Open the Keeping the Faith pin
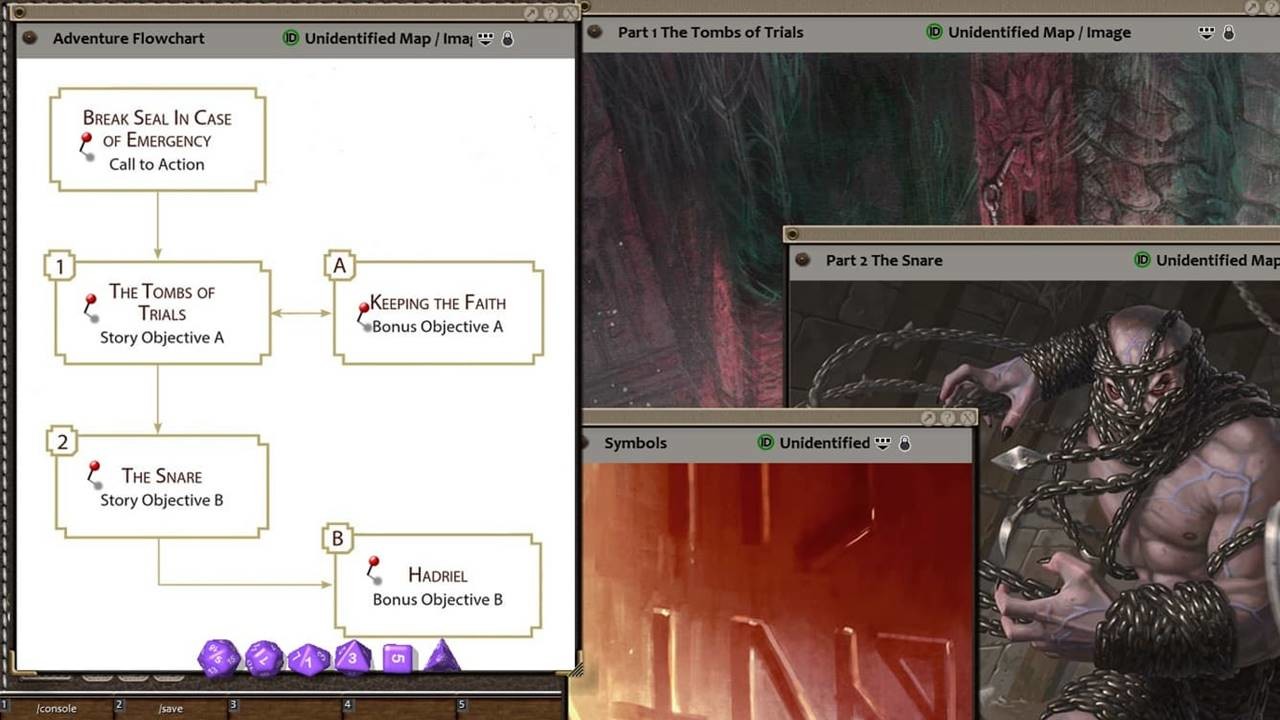This screenshot has height=720, width=1280. [x=364, y=315]
